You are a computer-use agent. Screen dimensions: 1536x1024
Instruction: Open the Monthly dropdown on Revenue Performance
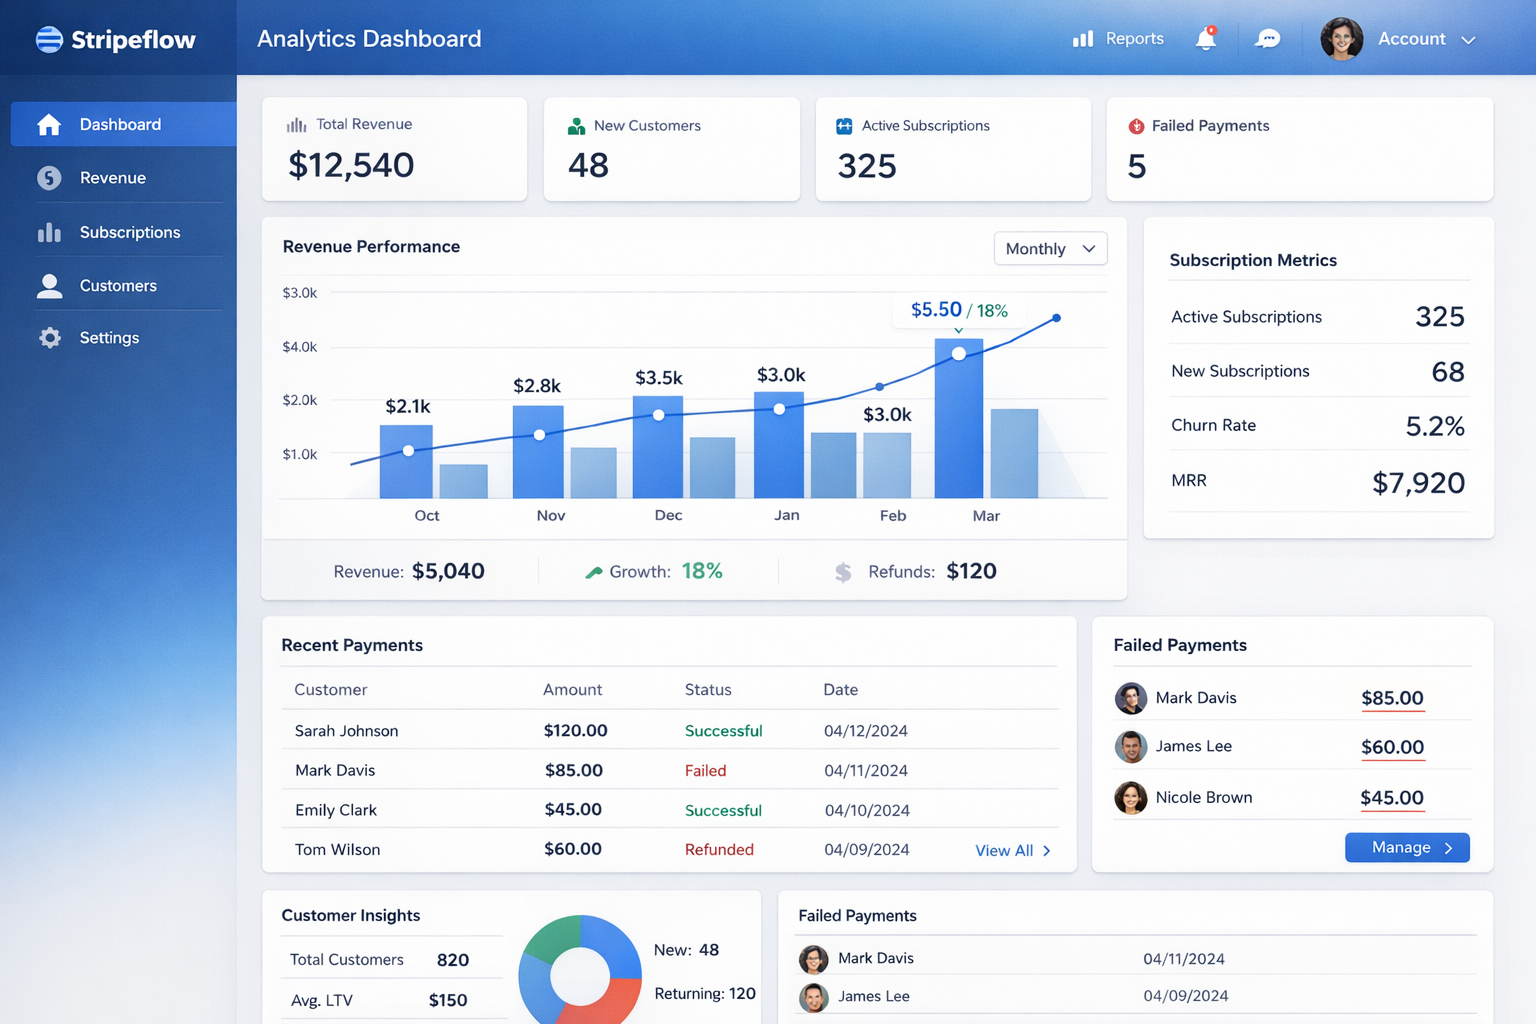pos(1049,248)
